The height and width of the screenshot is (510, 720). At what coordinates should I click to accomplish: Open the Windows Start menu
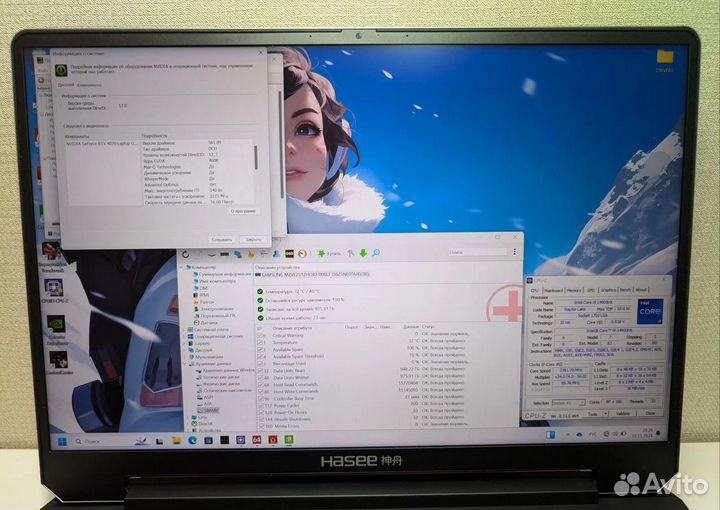pos(62,442)
